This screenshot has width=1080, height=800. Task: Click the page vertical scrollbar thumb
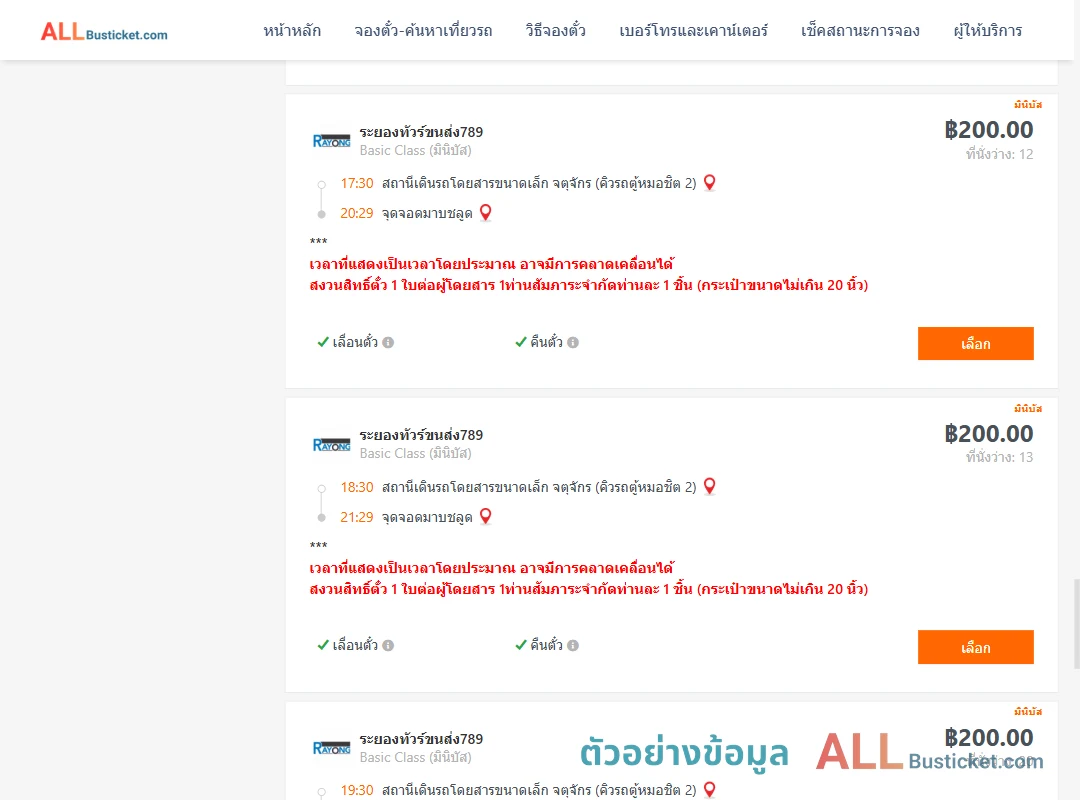pyautogui.click(x=1076, y=624)
